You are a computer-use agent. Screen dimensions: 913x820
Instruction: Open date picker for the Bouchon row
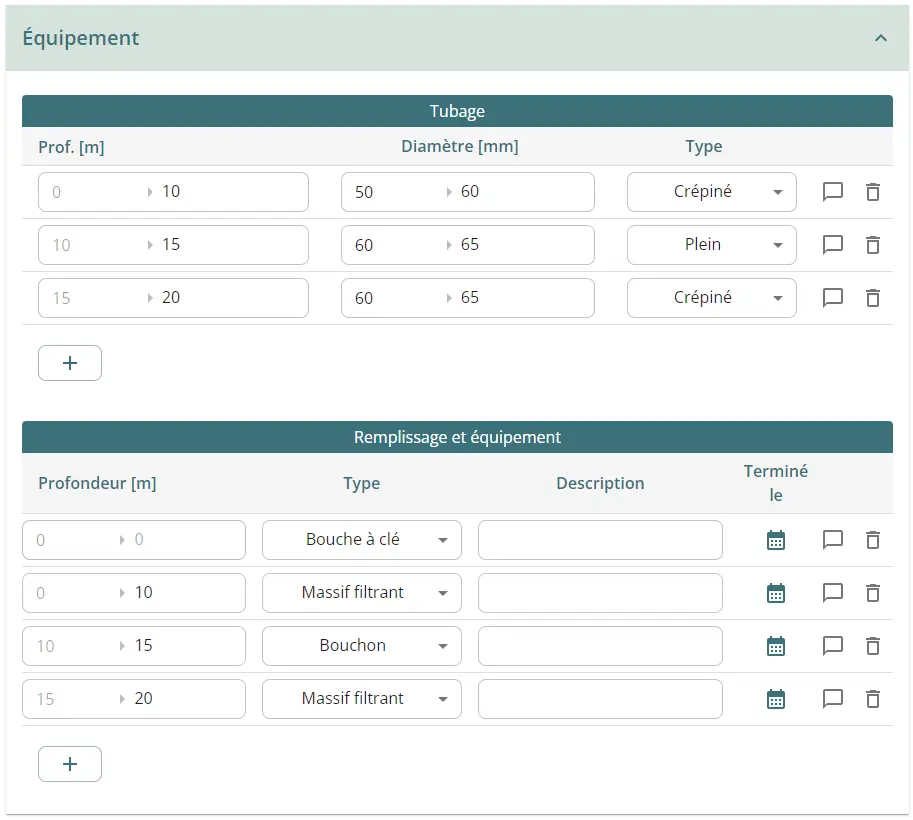click(x=775, y=646)
